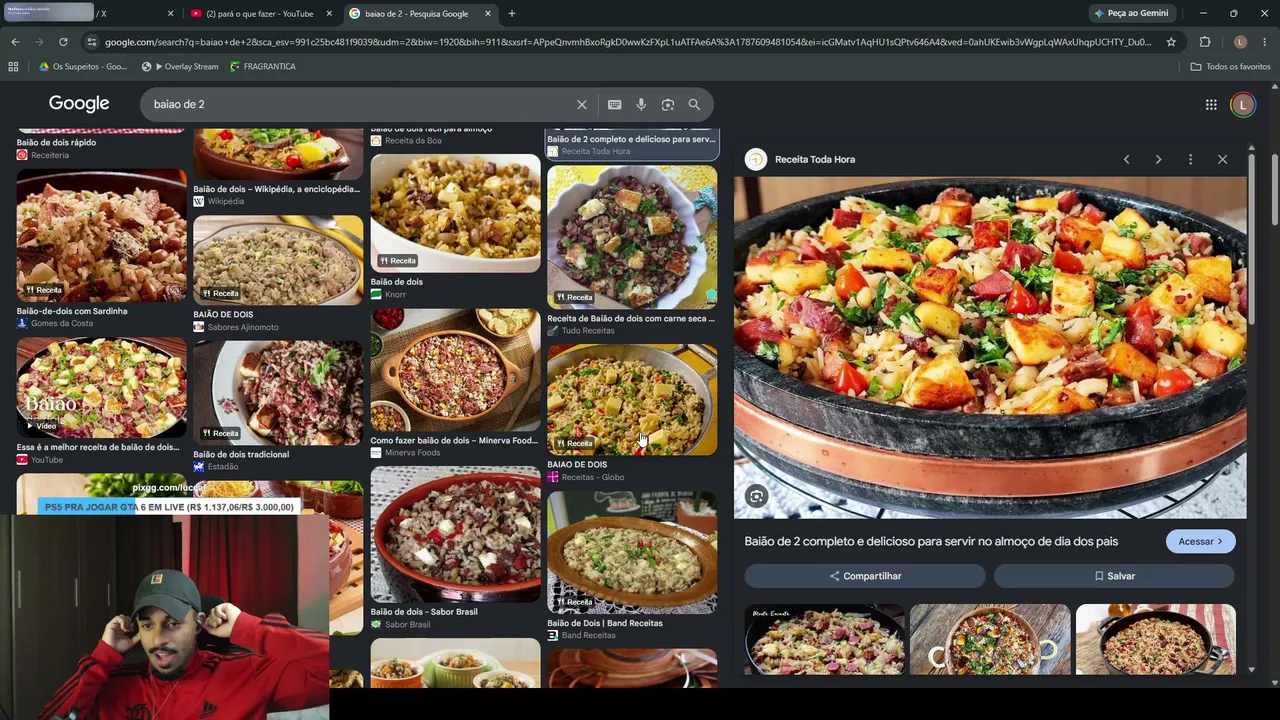The image size is (1280, 720).
Task: Open the large baião de dois preview image
Action: tap(990, 348)
